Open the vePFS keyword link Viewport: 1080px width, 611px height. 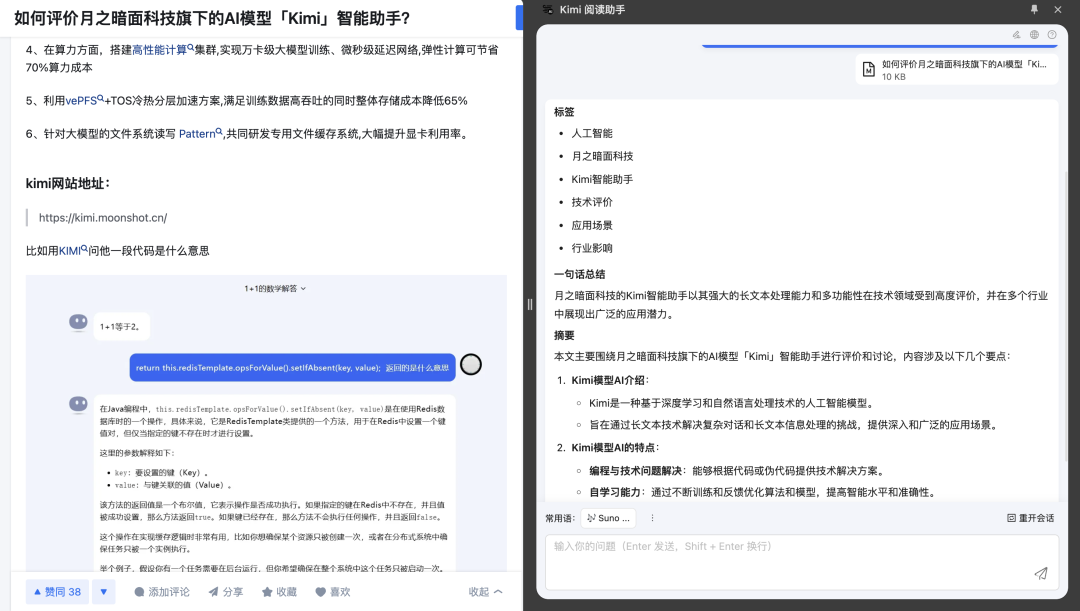tap(85, 101)
